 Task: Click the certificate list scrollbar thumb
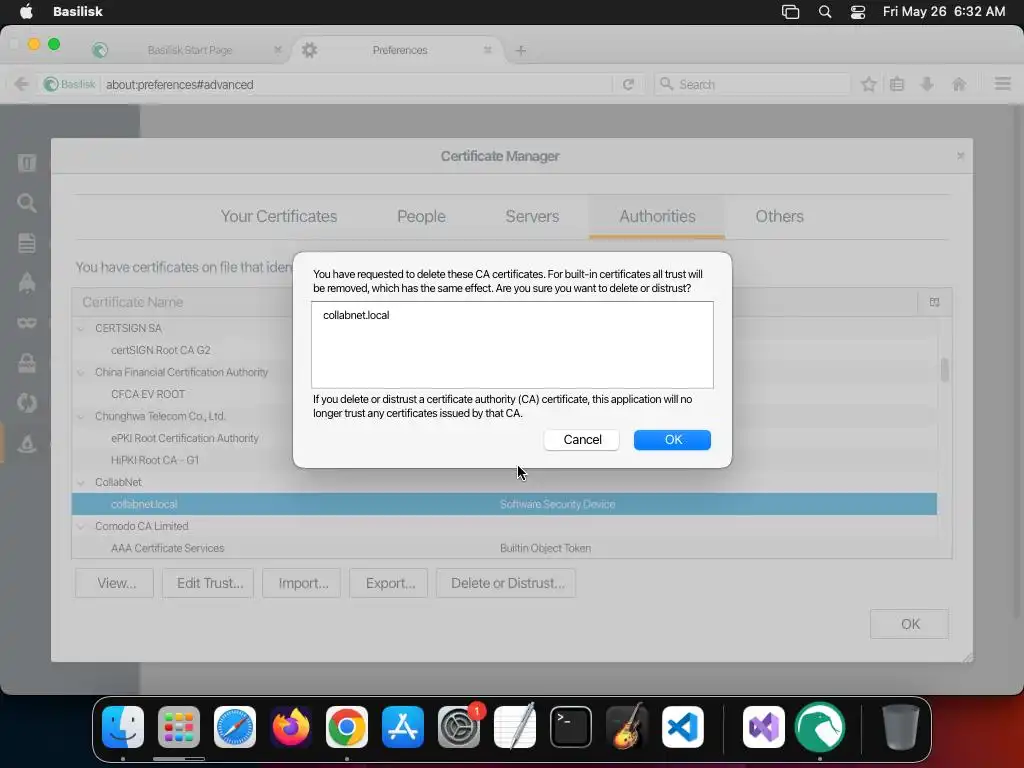click(944, 370)
